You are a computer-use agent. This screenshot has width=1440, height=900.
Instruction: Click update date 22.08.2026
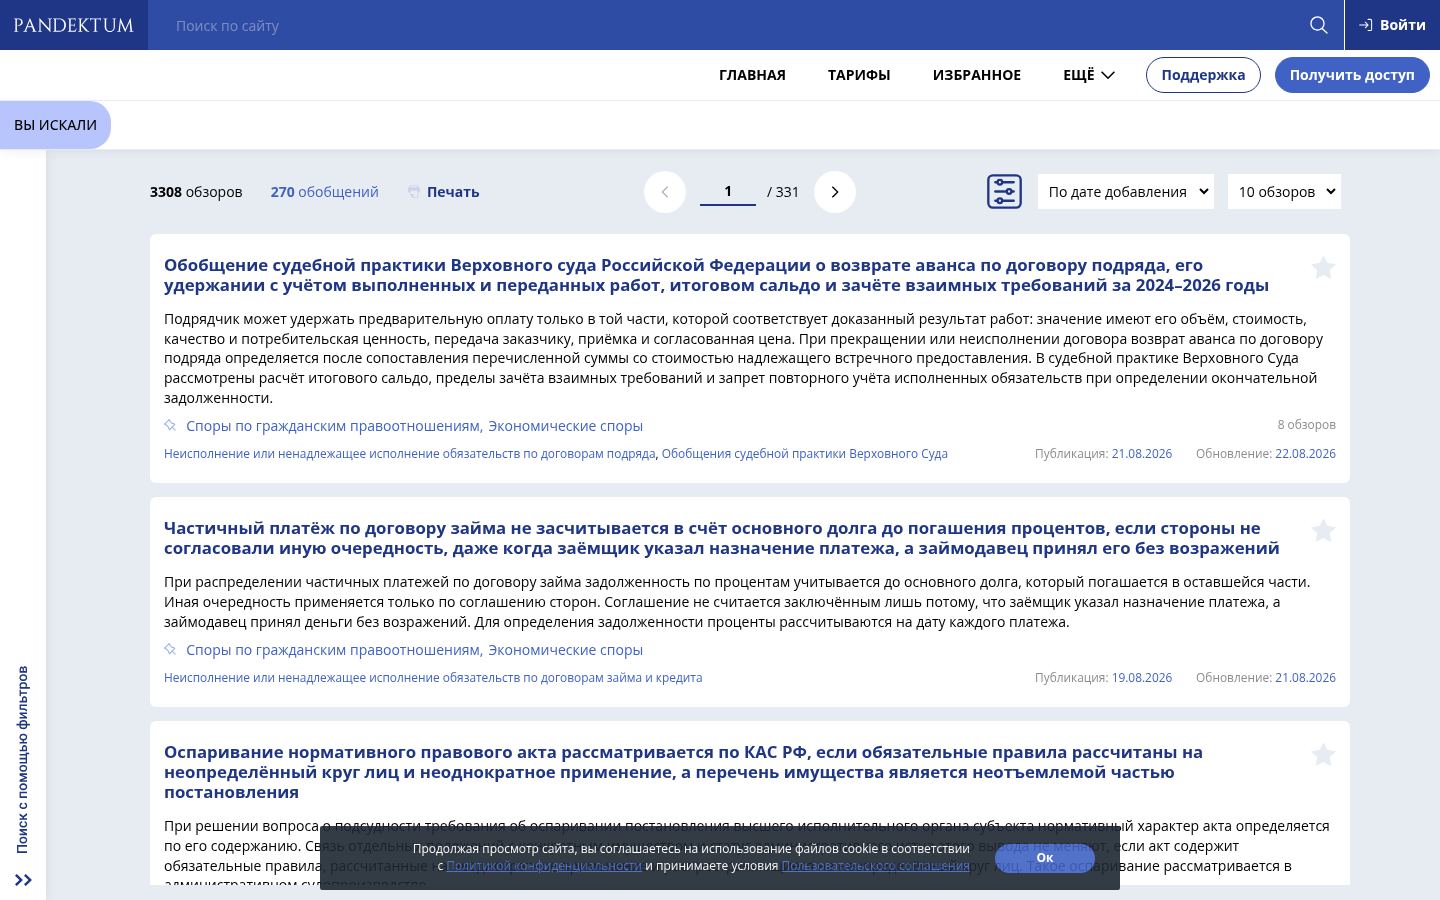coord(1305,454)
